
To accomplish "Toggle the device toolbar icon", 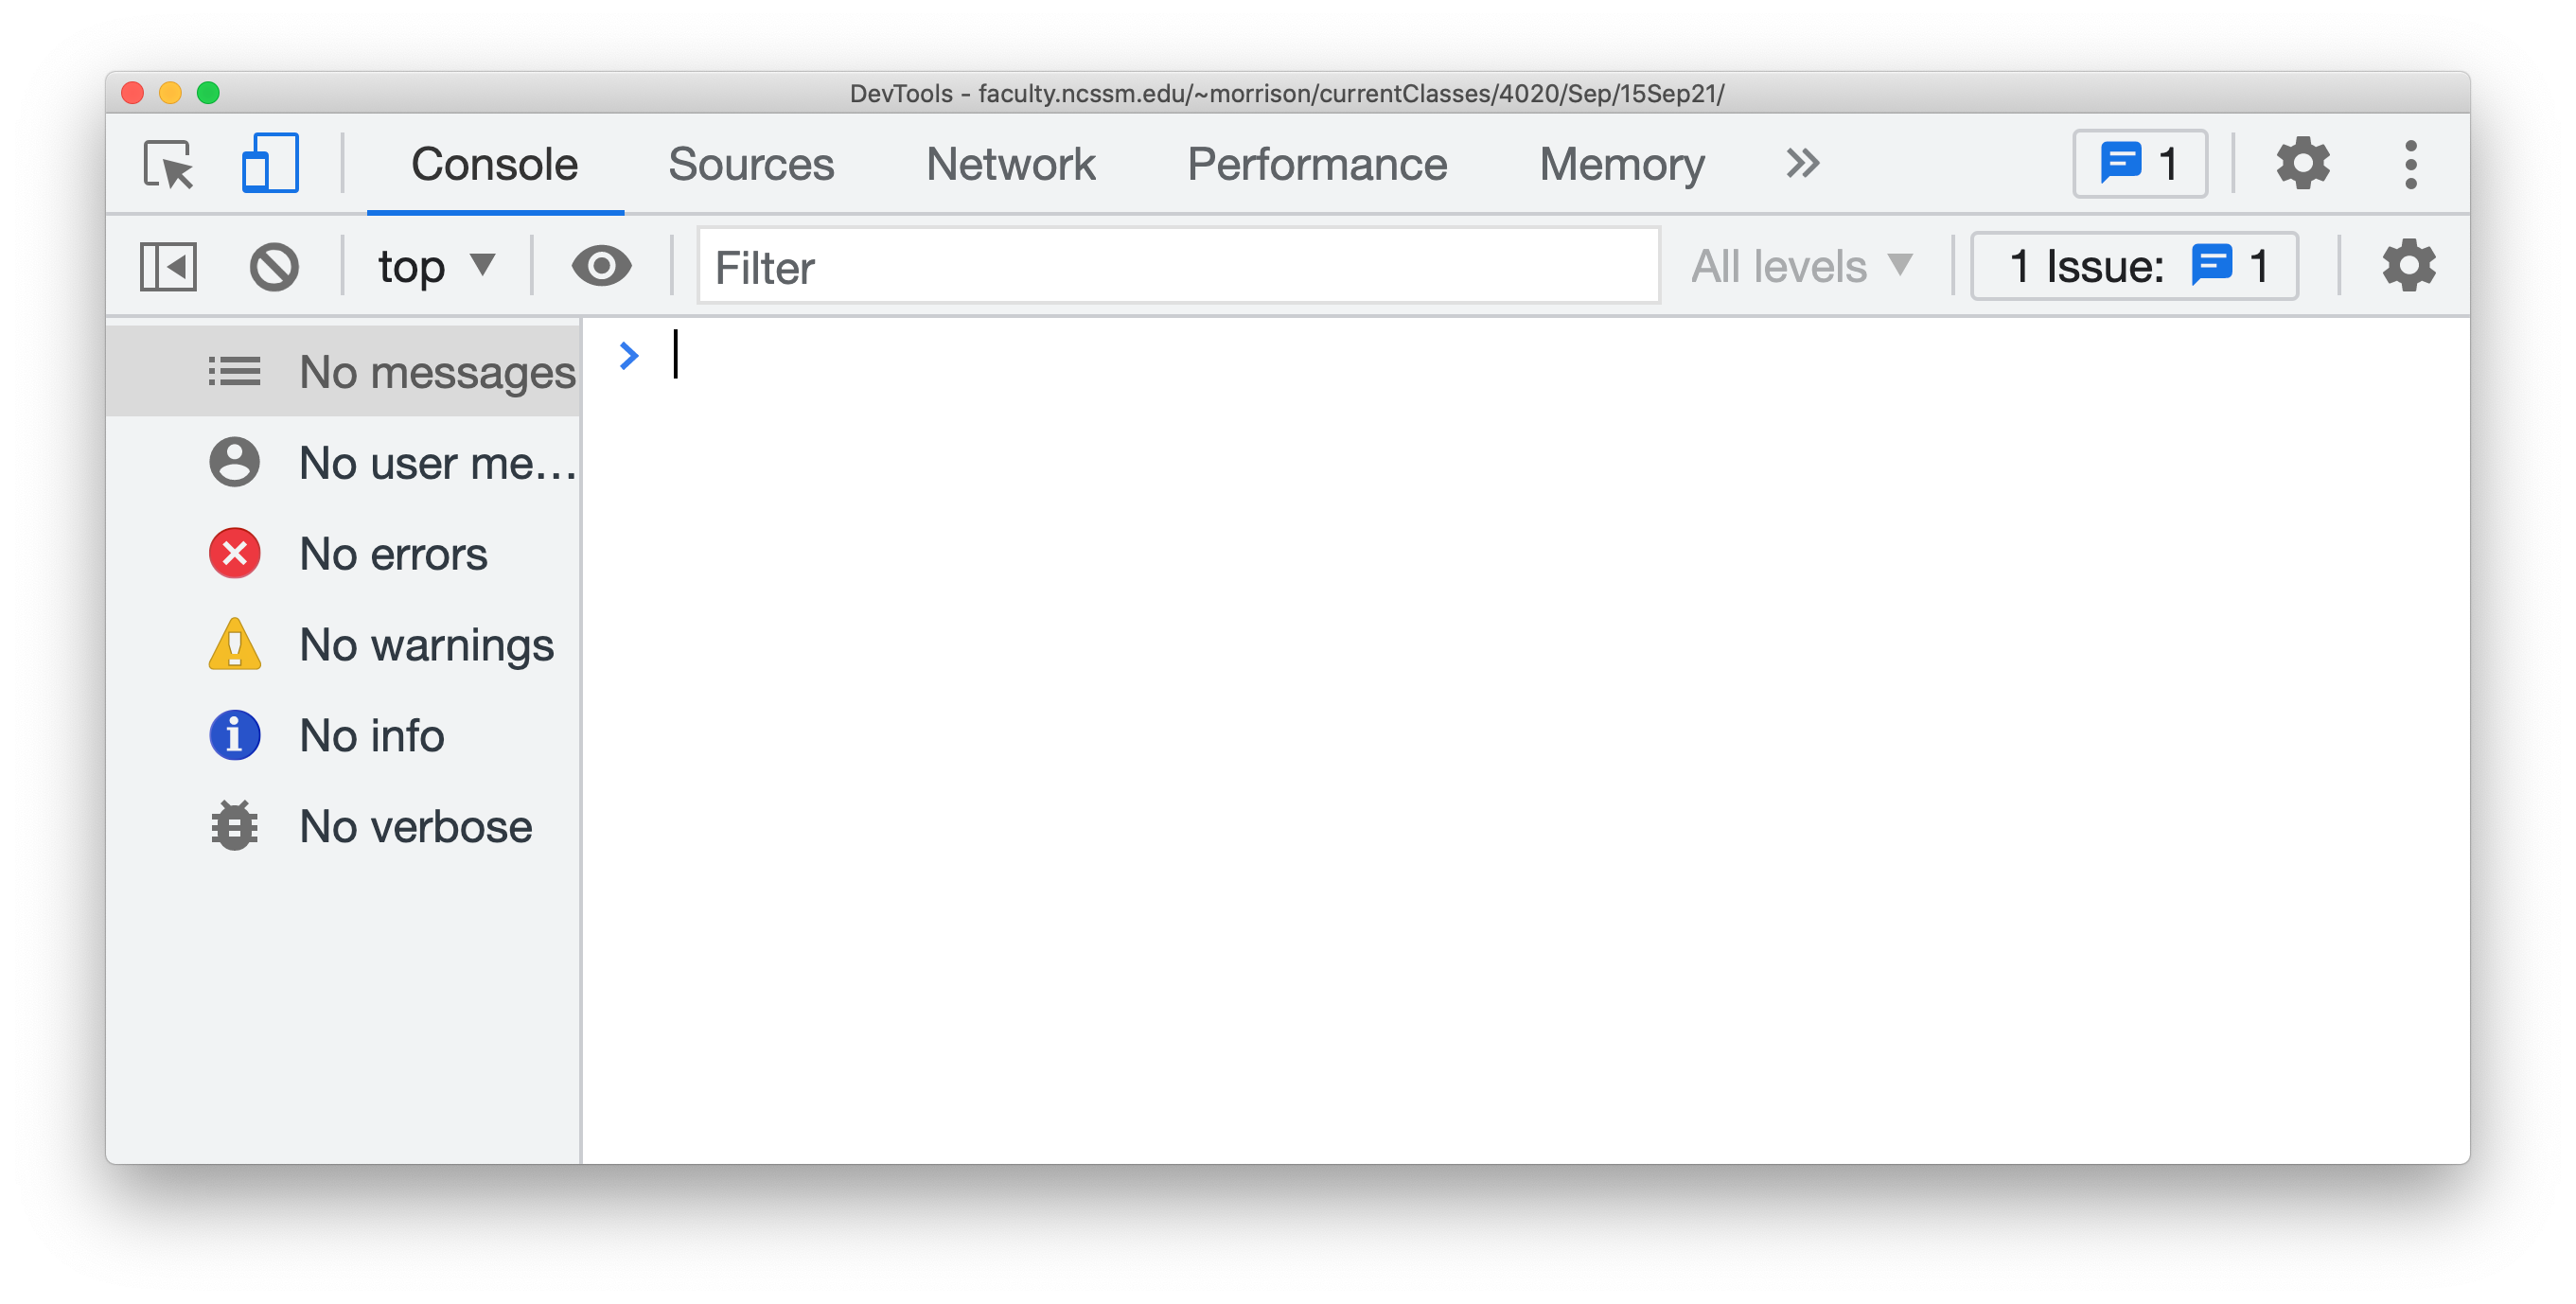I will click(270, 163).
